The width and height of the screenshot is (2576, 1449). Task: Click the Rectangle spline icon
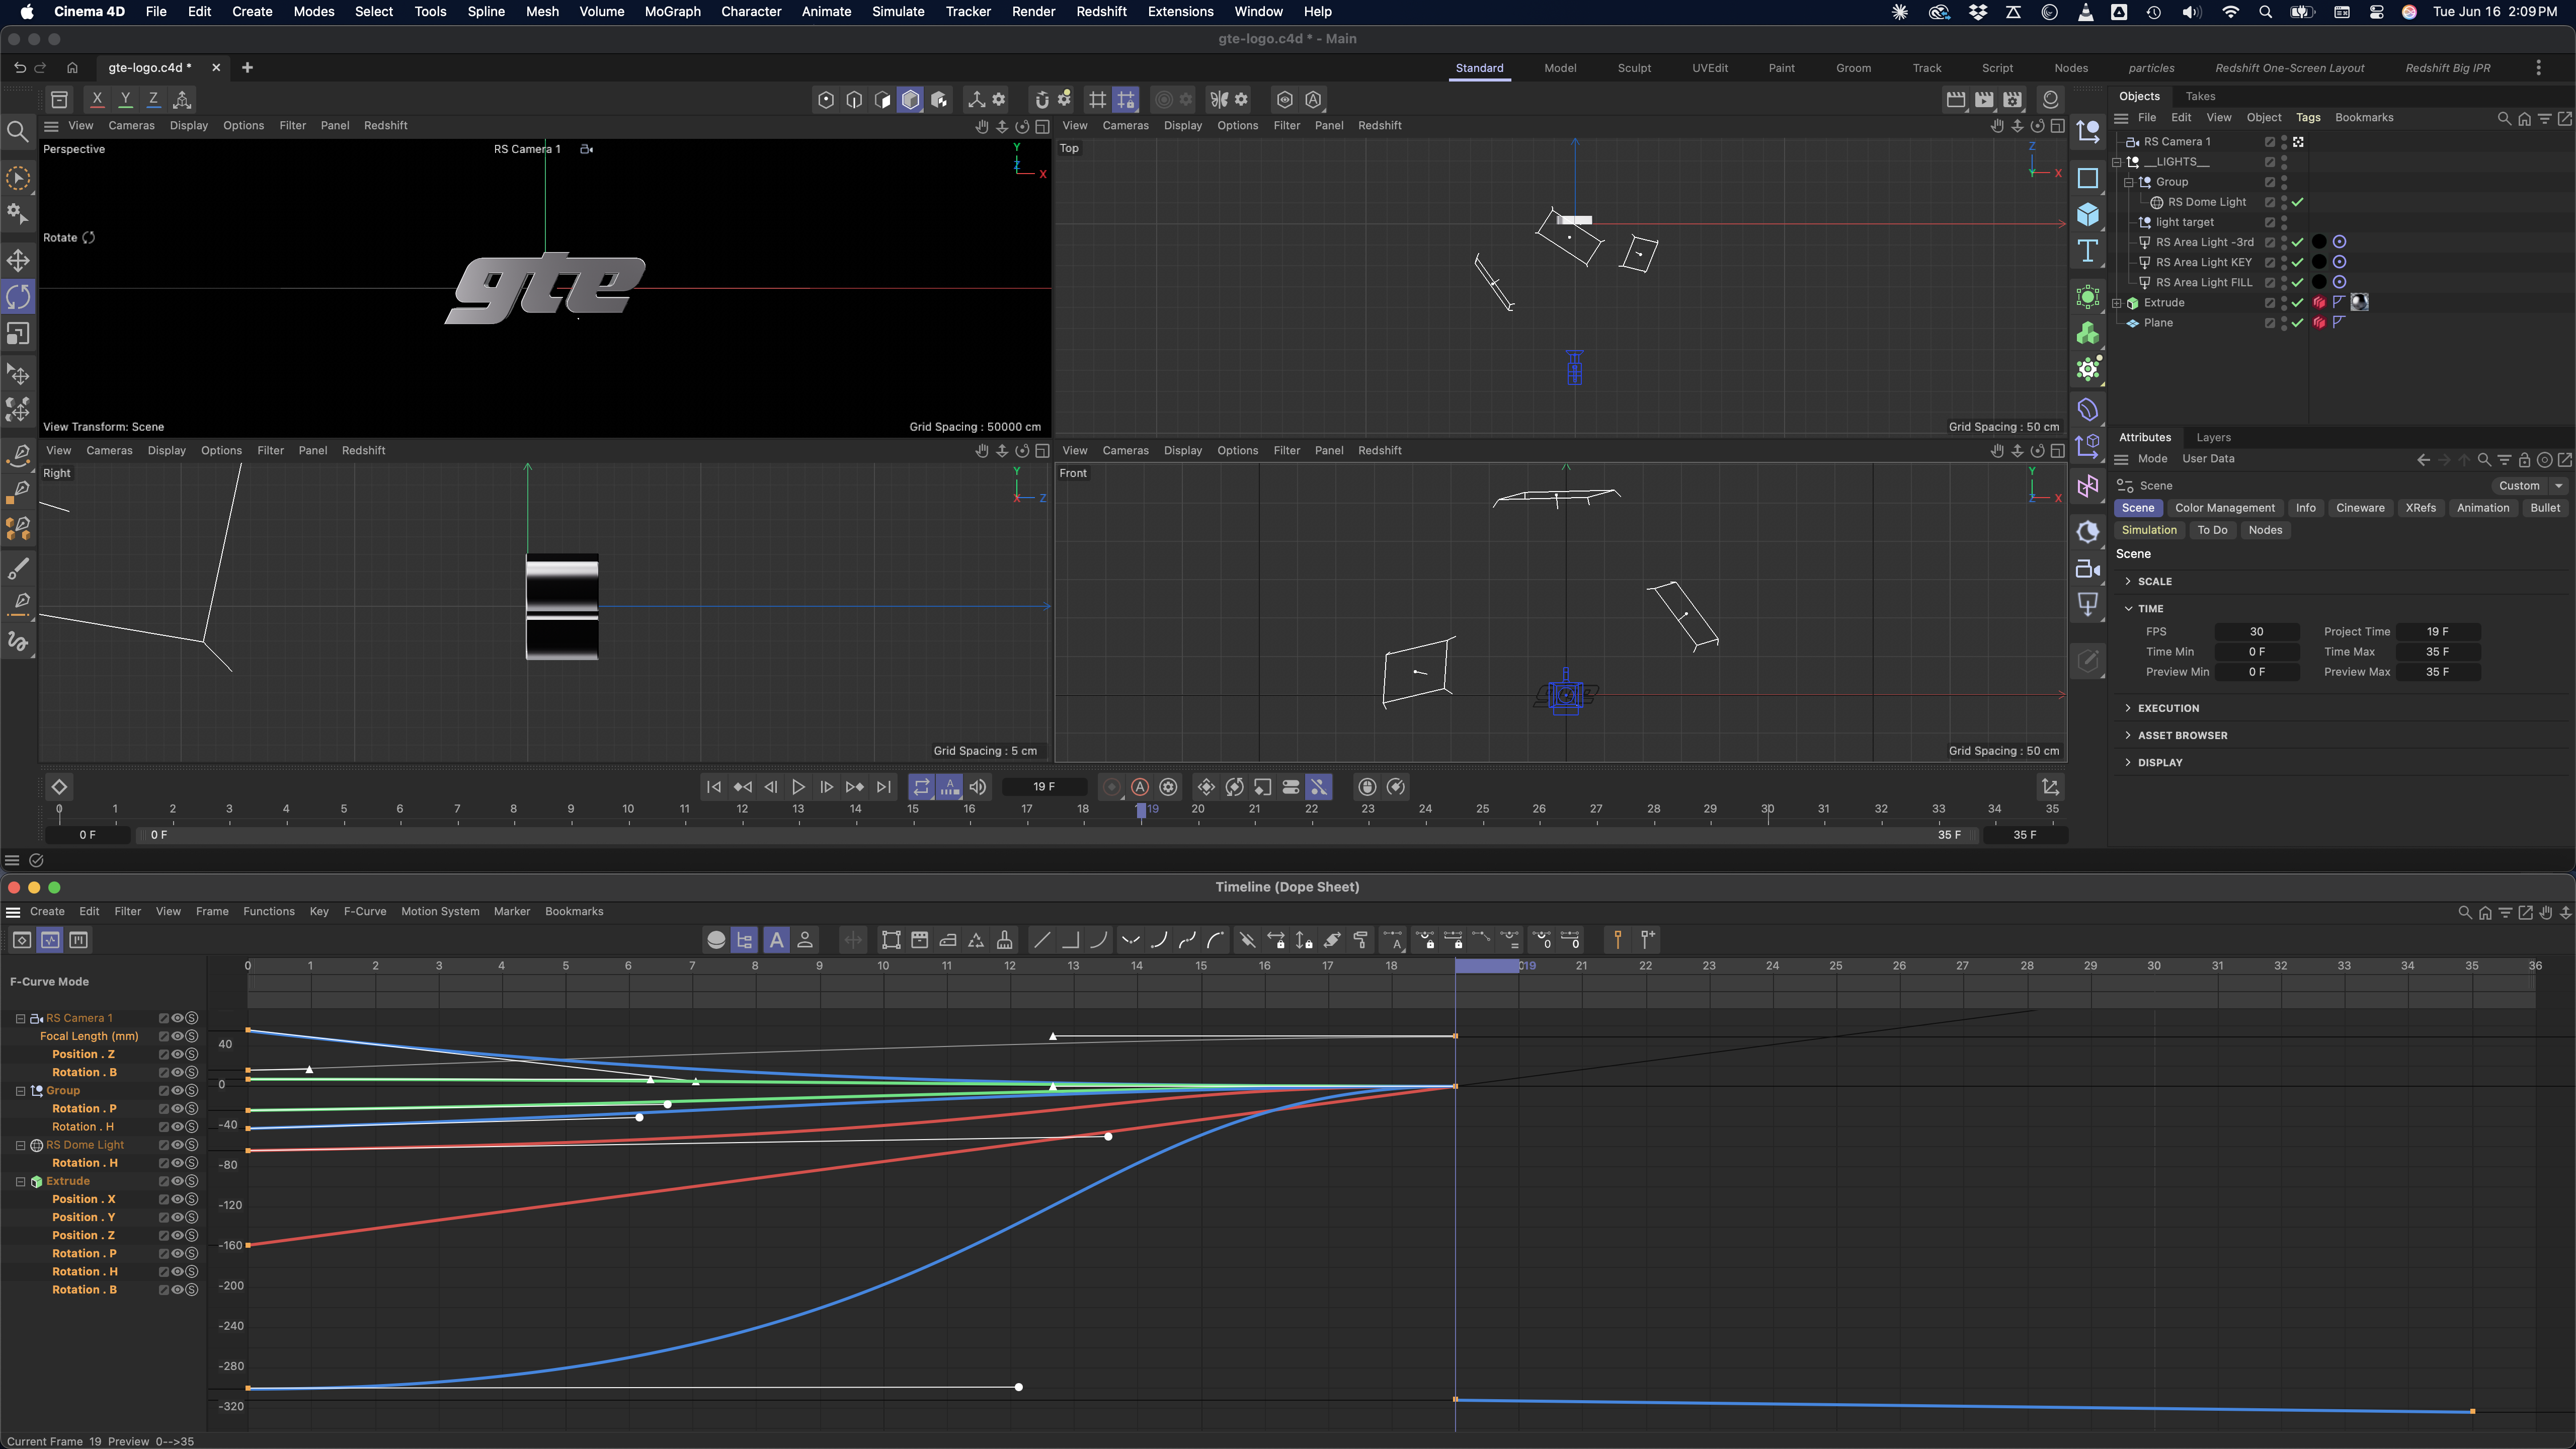(x=2088, y=178)
